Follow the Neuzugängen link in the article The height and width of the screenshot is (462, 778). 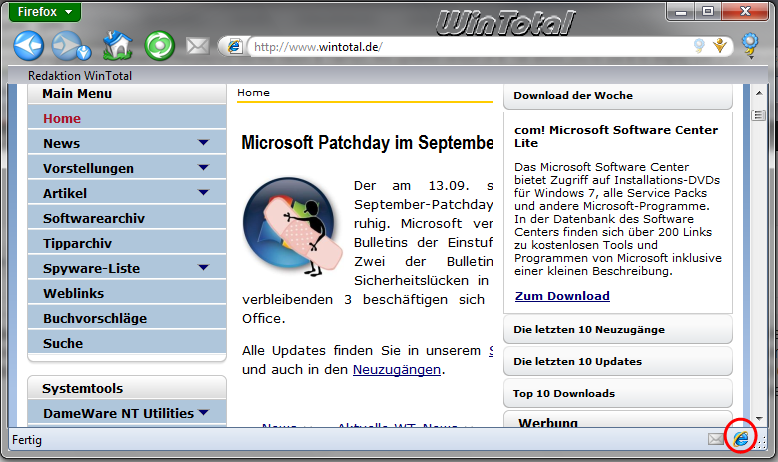point(397,370)
